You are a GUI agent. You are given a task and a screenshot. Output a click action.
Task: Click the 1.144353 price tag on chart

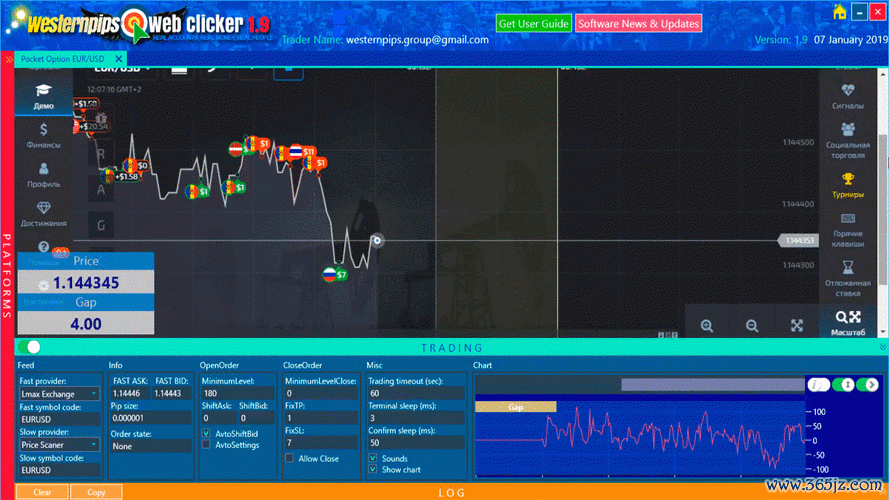[798, 240]
